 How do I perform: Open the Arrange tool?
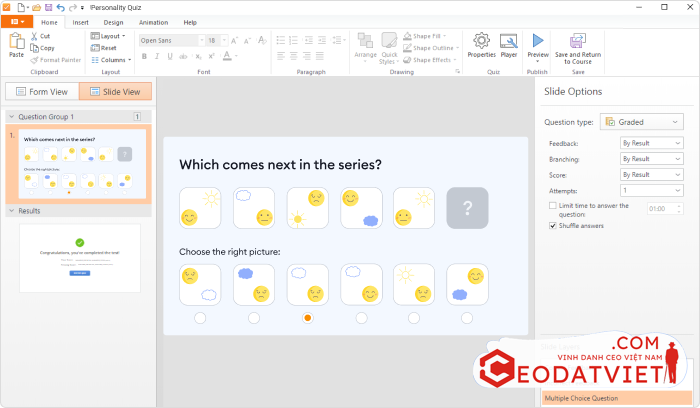[366, 46]
